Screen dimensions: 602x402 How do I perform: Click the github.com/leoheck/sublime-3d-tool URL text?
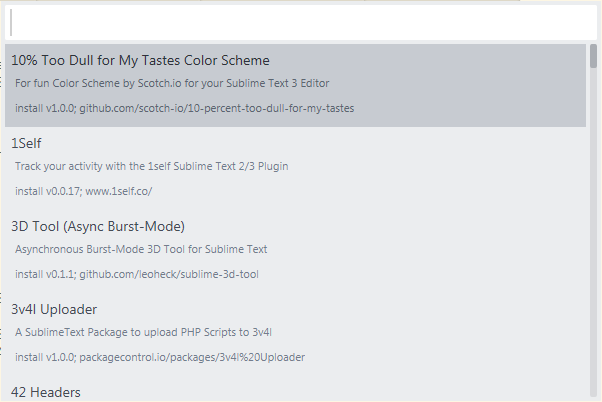pos(169,273)
